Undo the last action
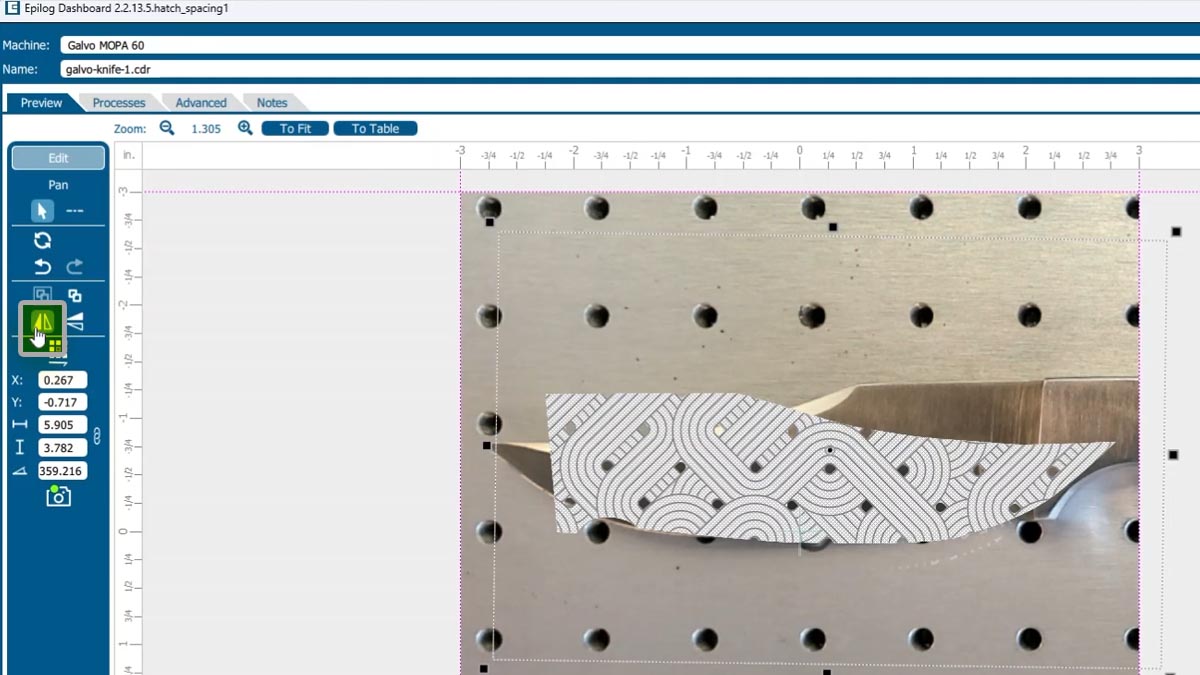The image size is (1200, 675). pyautogui.click(x=42, y=267)
